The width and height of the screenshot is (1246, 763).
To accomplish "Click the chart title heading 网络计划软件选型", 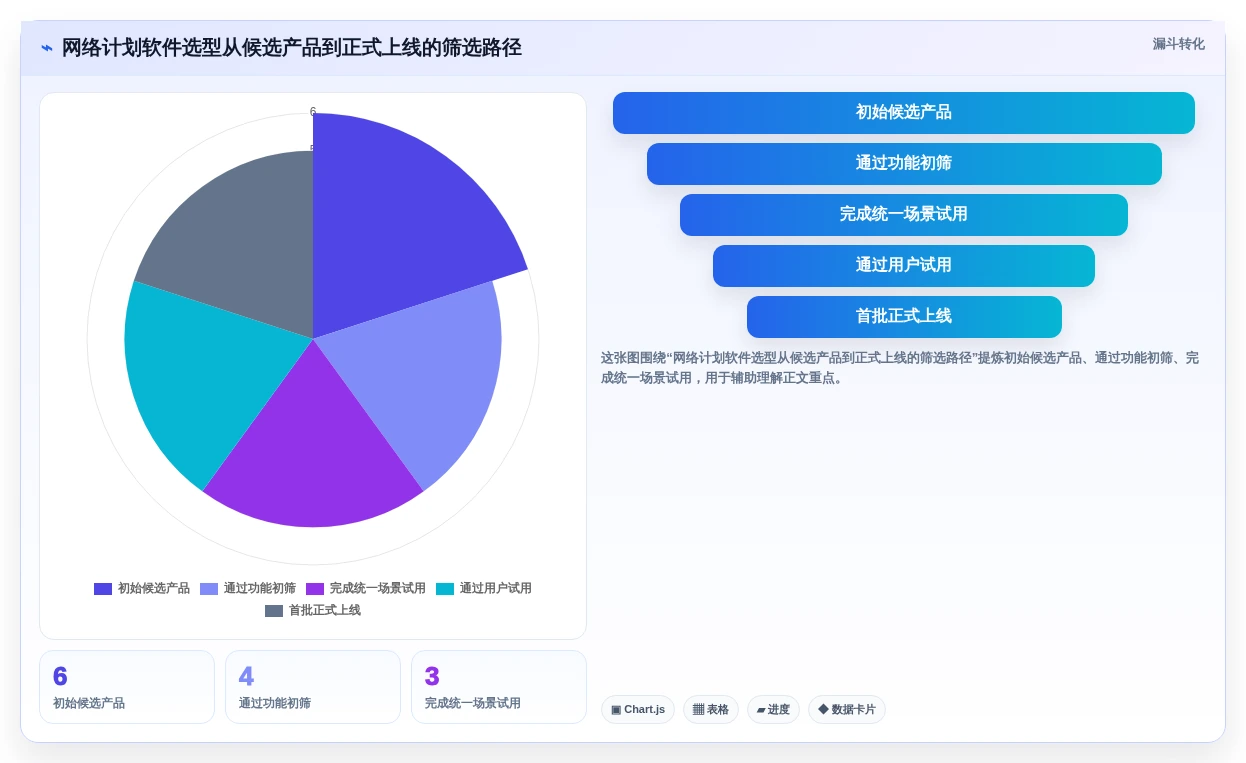I will click(292, 48).
